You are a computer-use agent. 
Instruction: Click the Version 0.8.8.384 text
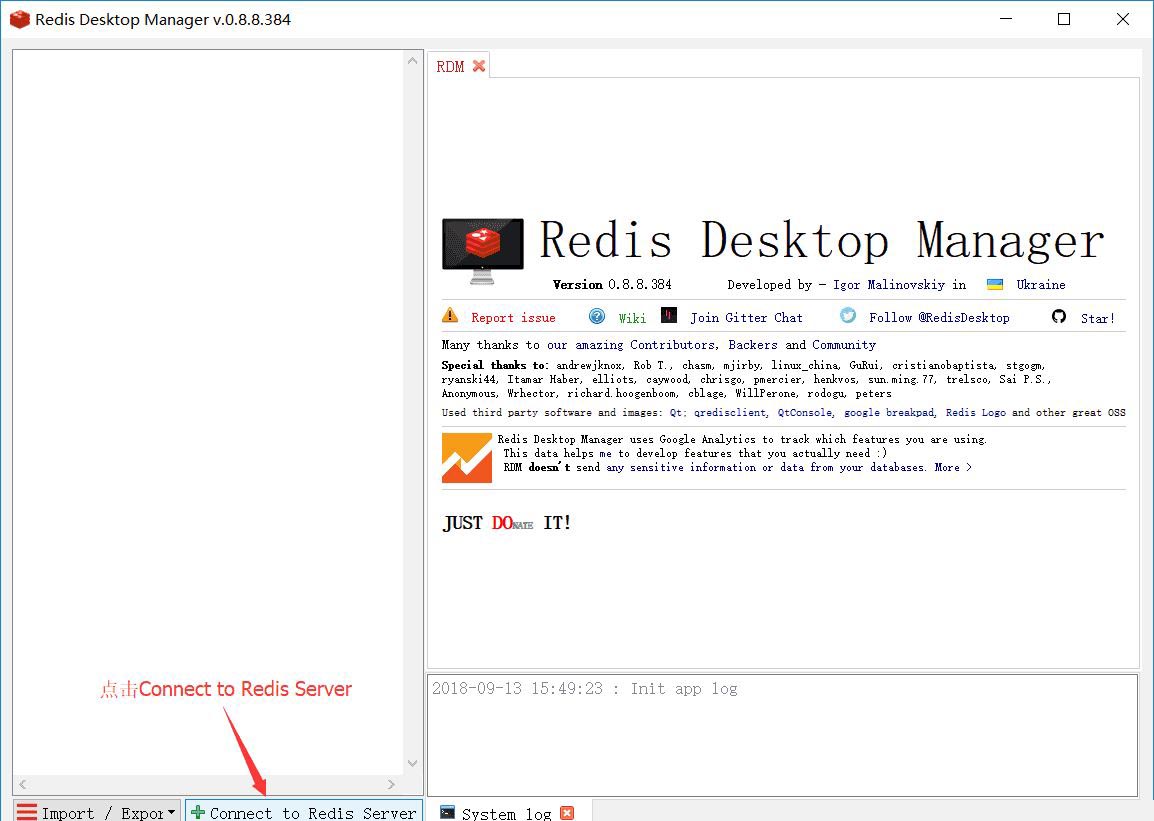click(x=612, y=285)
